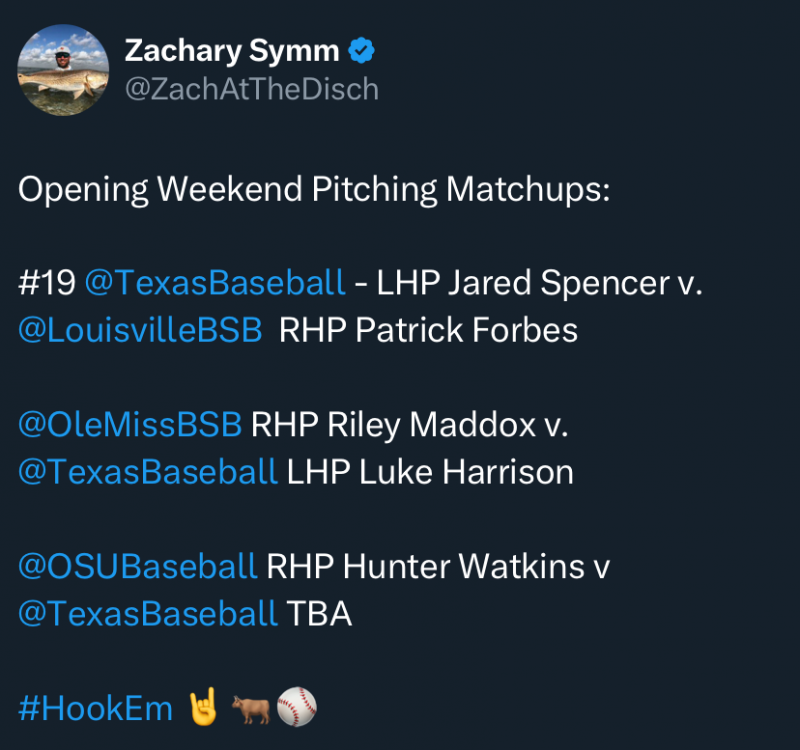Click the Zachary Symm display name
The height and width of the screenshot is (750, 800).
point(231,50)
